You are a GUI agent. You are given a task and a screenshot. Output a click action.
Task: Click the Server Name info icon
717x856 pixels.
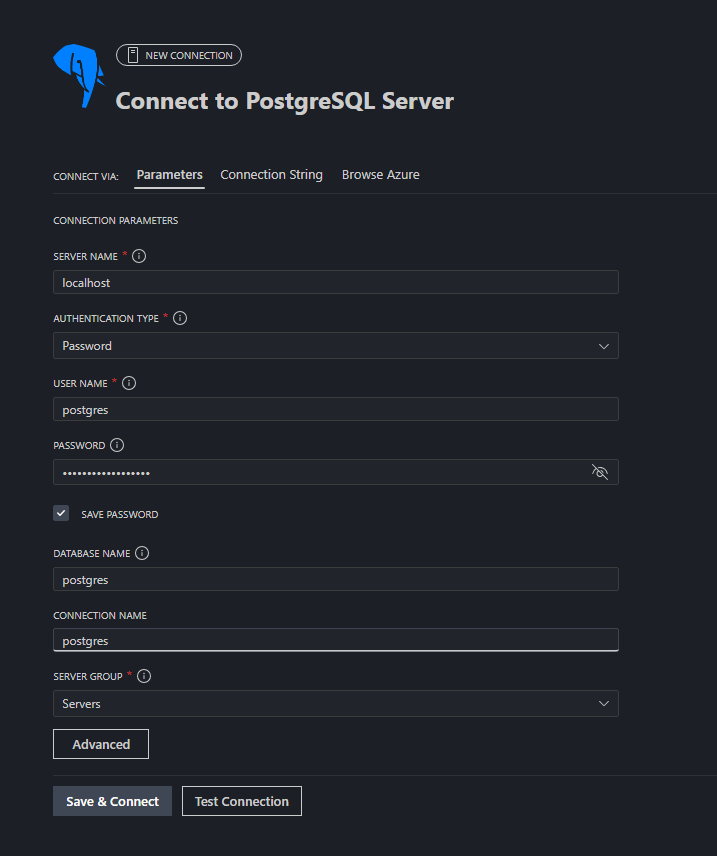139,256
